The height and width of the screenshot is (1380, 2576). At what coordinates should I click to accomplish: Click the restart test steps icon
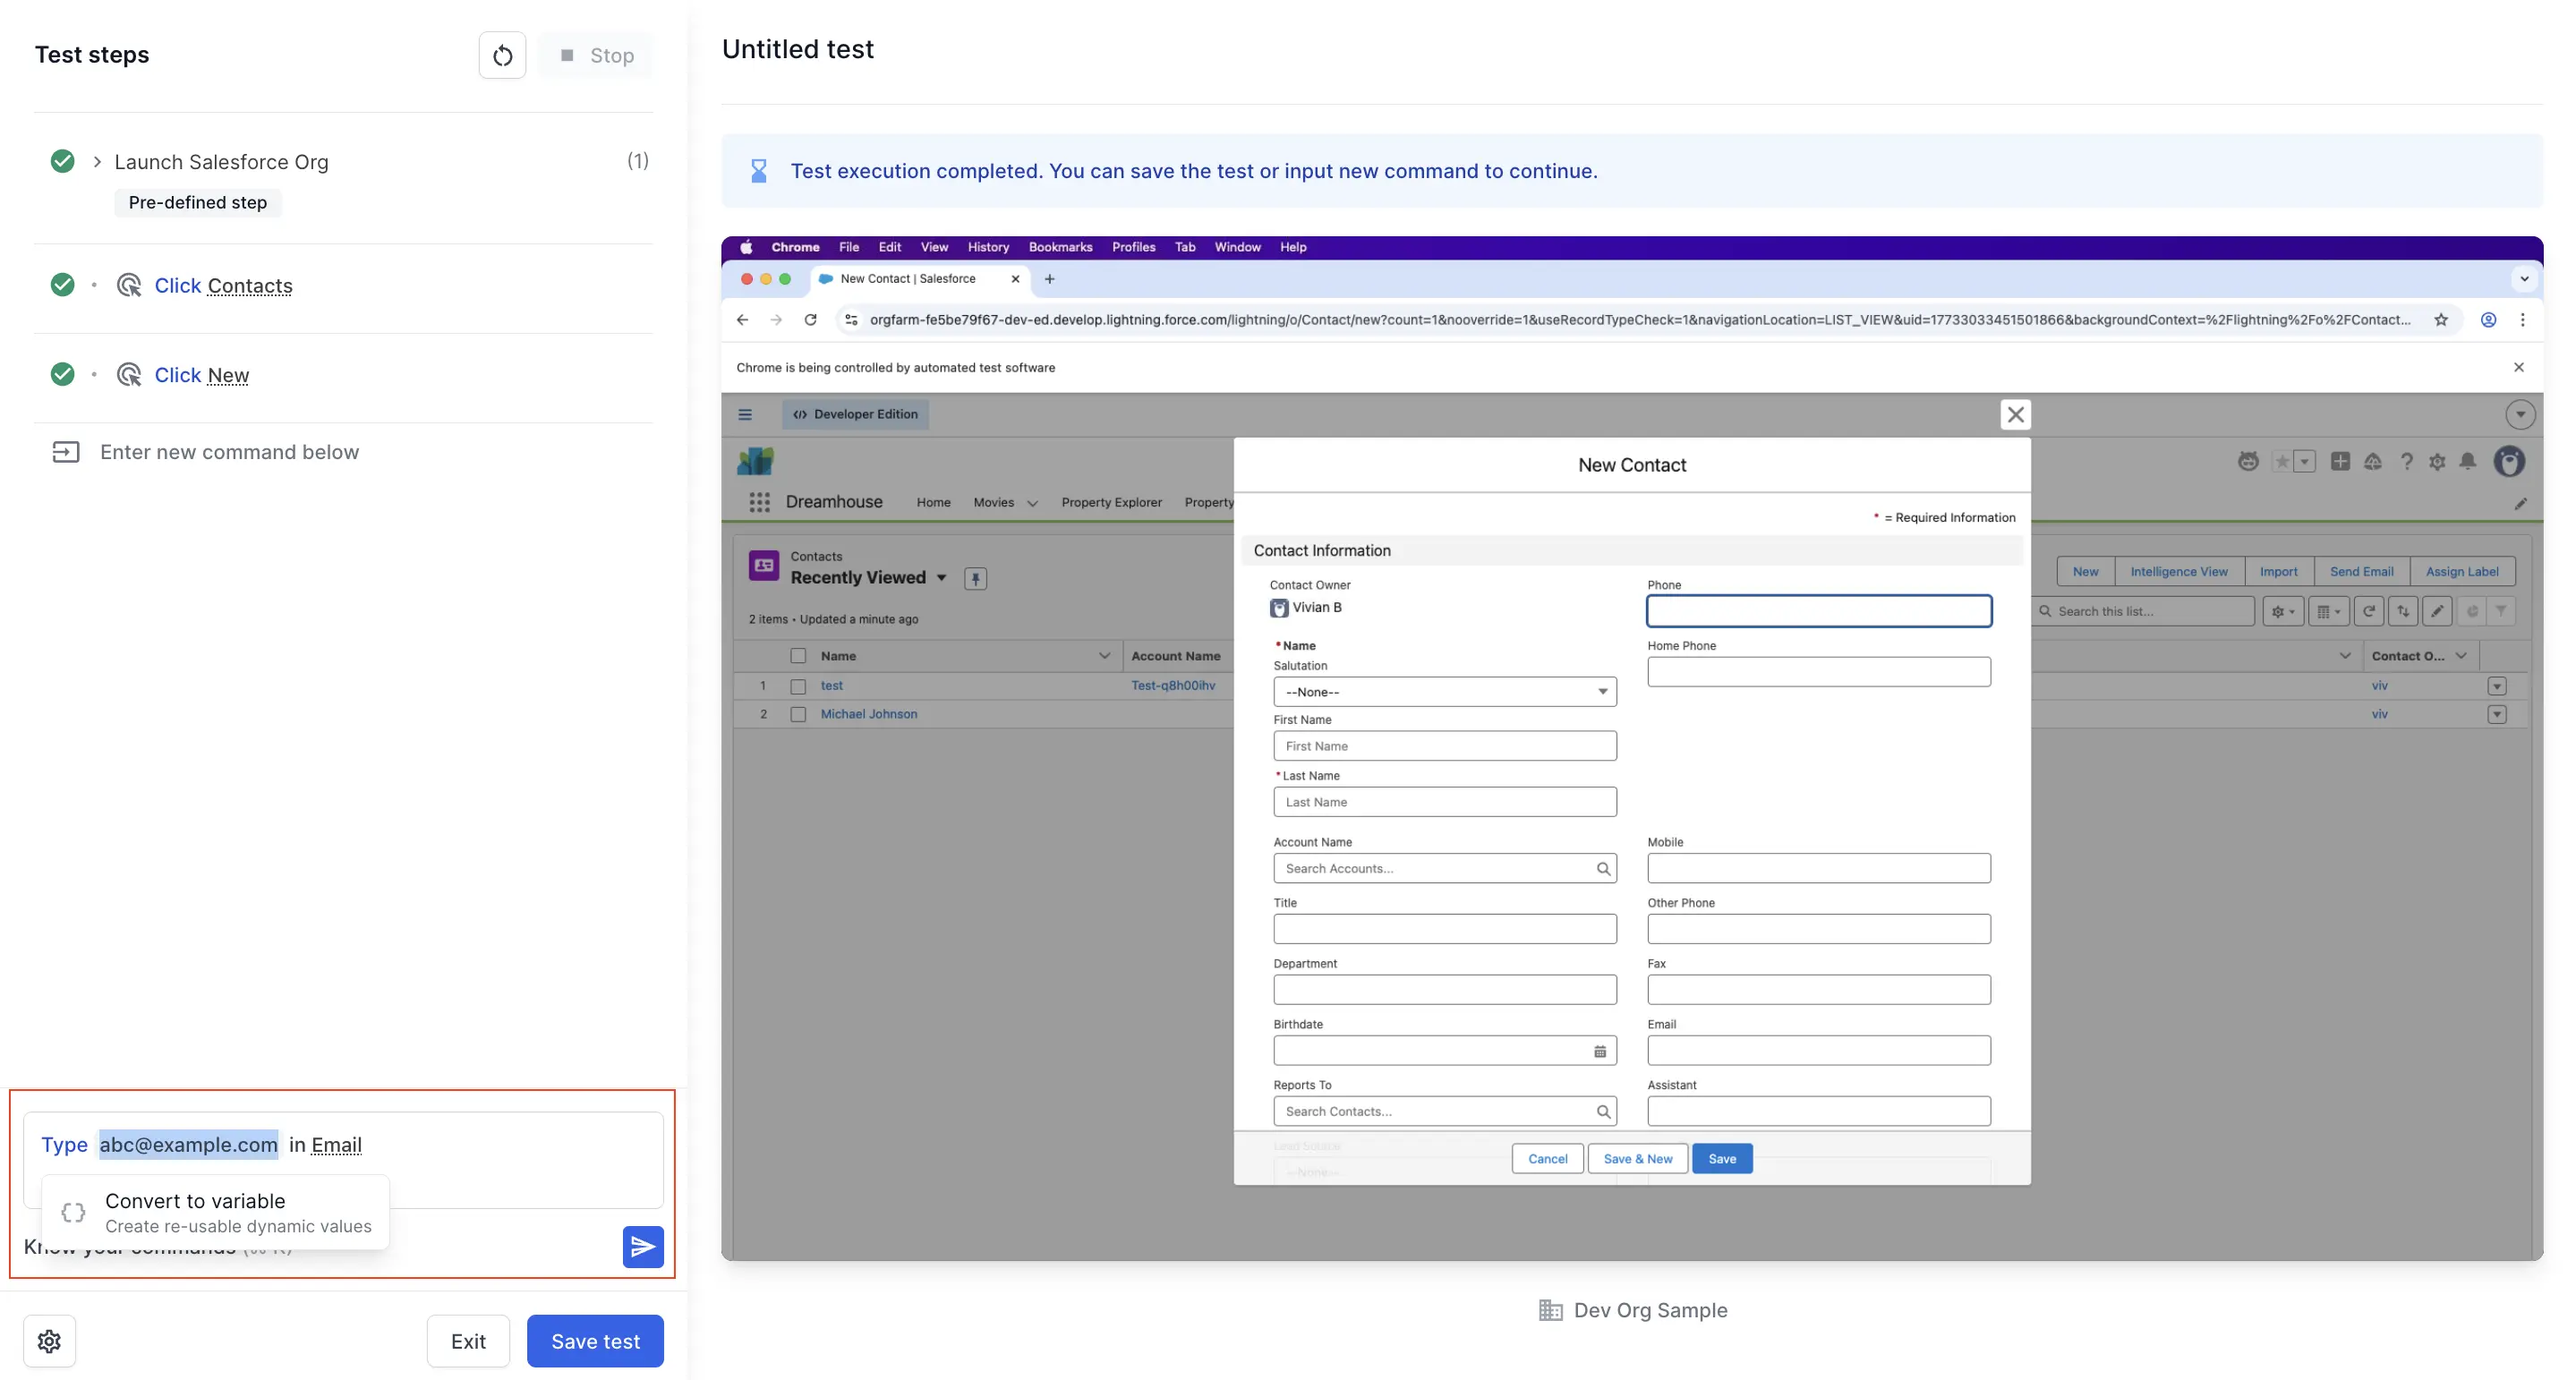[x=502, y=55]
